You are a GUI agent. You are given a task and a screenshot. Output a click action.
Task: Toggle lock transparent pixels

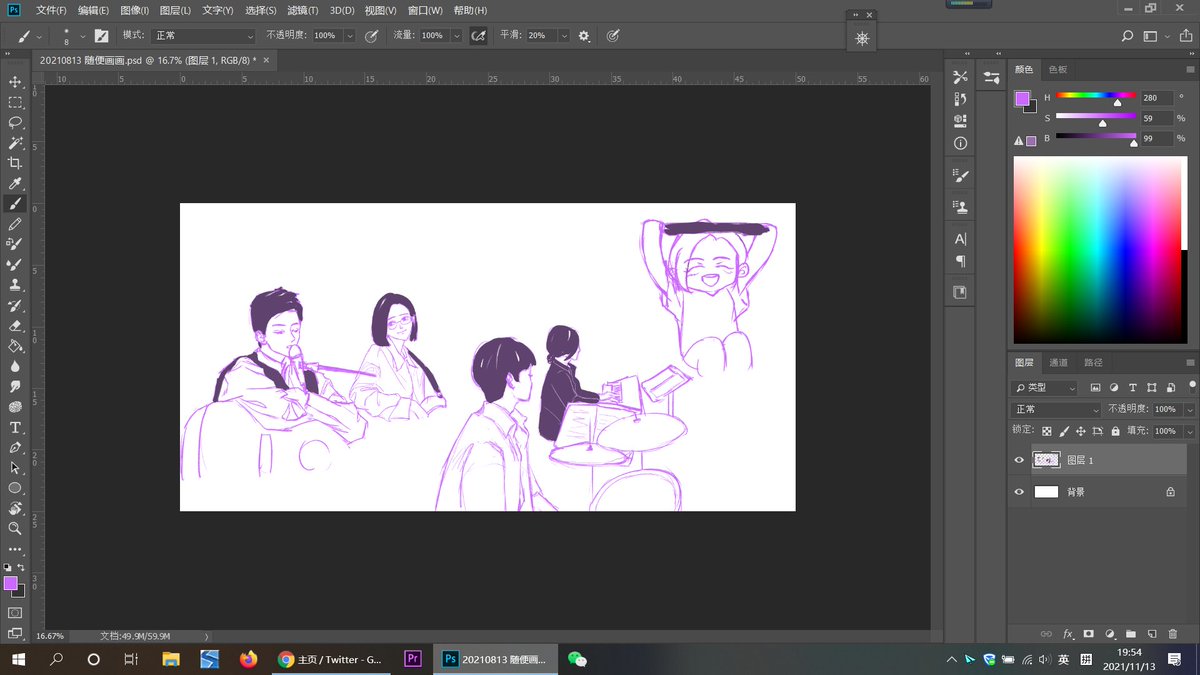pyautogui.click(x=1047, y=431)
